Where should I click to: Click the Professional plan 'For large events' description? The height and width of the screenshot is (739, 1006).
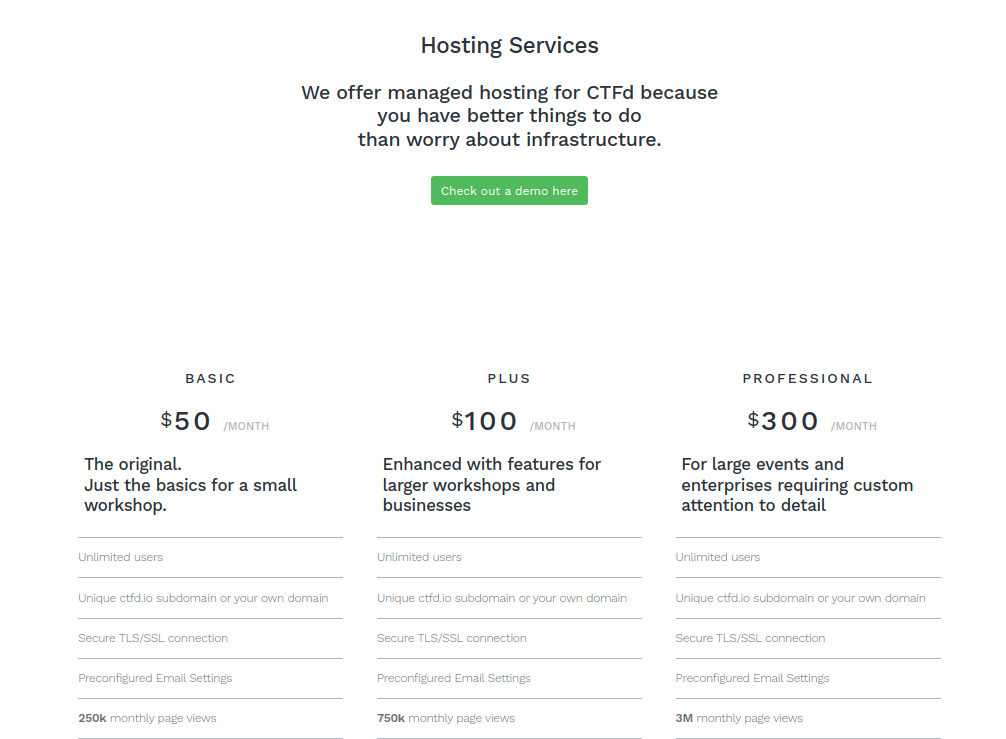pos(796,485)
